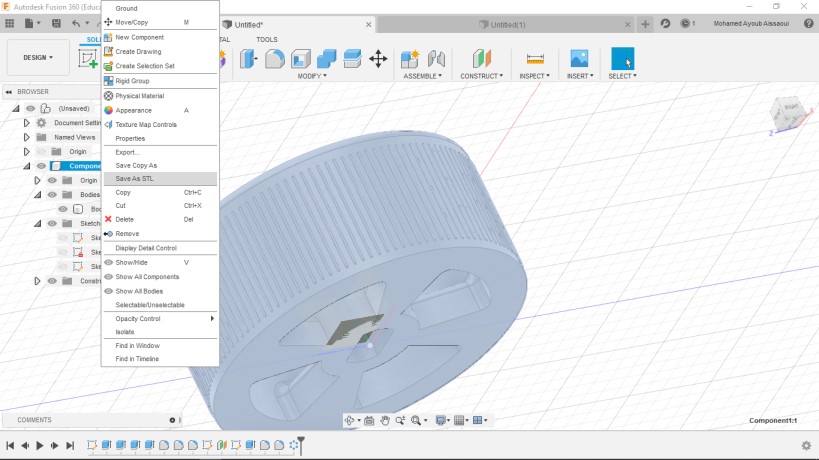Choose Save As STL from context menu
The image size is (819, 460).
point(160,179)
